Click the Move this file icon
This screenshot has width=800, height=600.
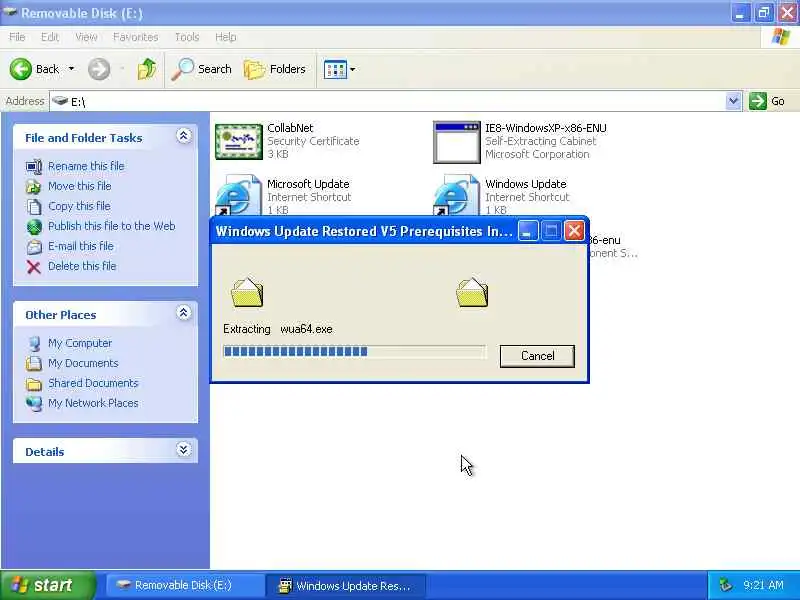click(x=34, y=187)
